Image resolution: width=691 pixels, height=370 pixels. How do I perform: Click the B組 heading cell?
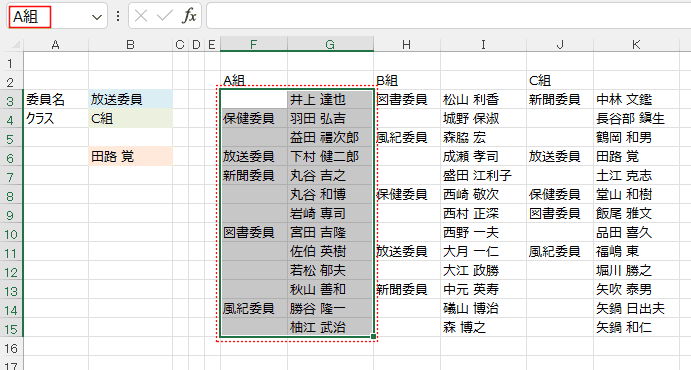click(x=407, y=81)
